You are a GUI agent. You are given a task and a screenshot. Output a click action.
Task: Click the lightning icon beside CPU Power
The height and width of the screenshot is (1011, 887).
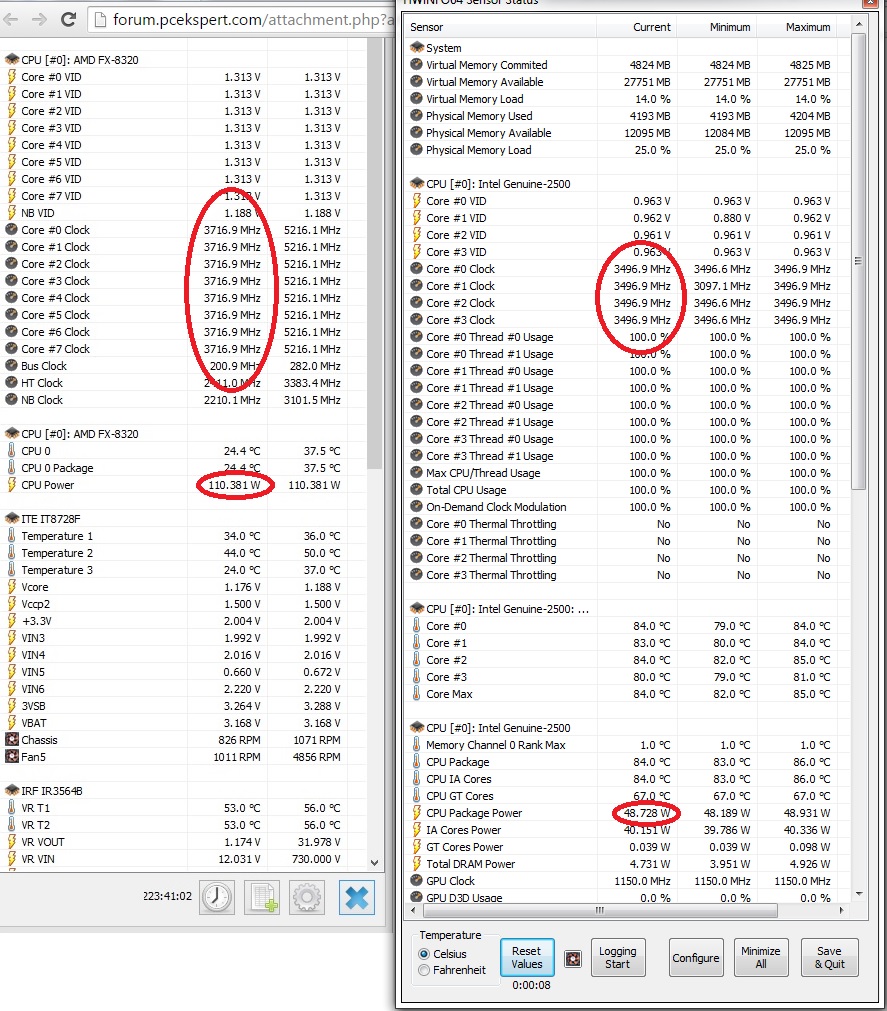click(x=12, y=485)
